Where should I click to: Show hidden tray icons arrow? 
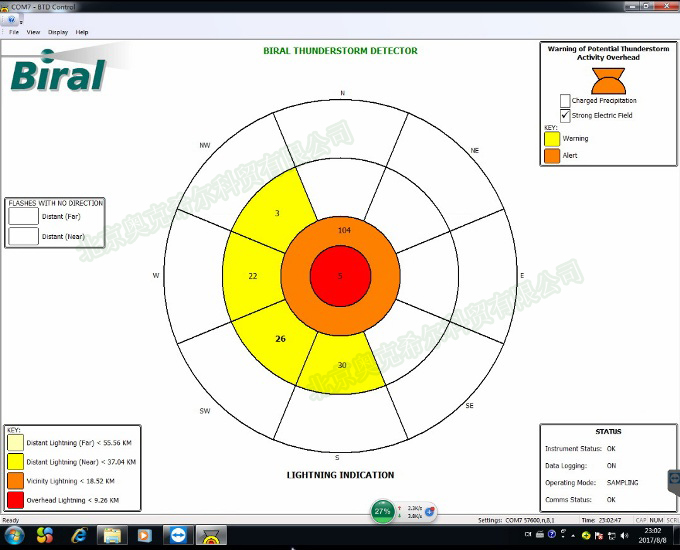(x=573, y=536)
